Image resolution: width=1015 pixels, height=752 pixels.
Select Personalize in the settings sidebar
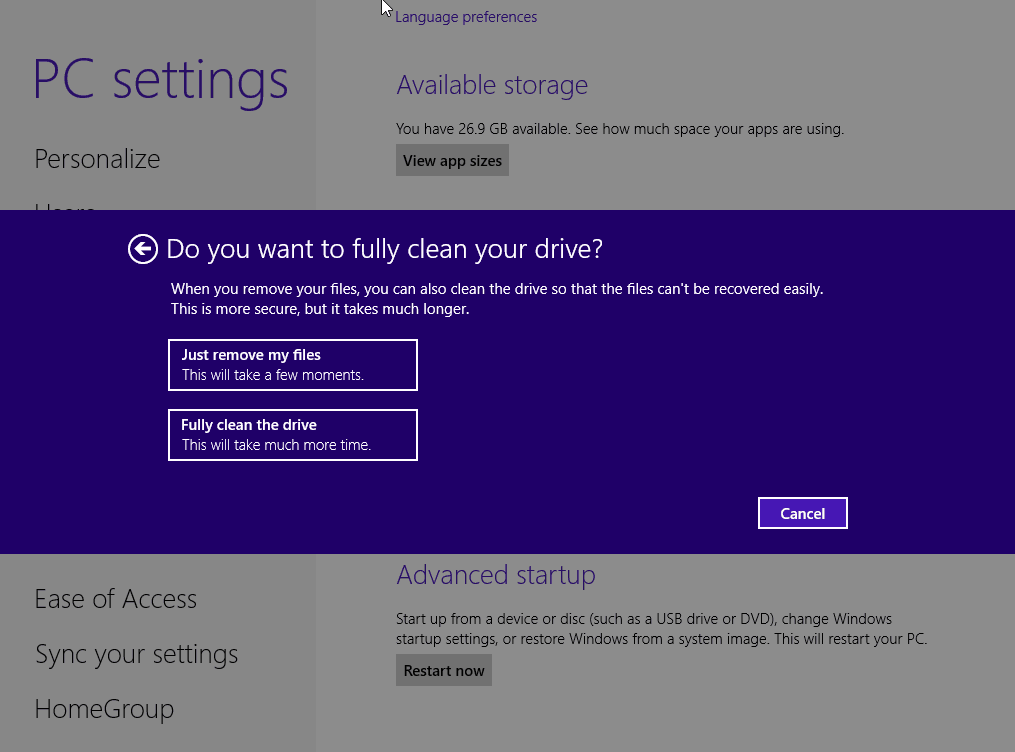tap(97, 159)
